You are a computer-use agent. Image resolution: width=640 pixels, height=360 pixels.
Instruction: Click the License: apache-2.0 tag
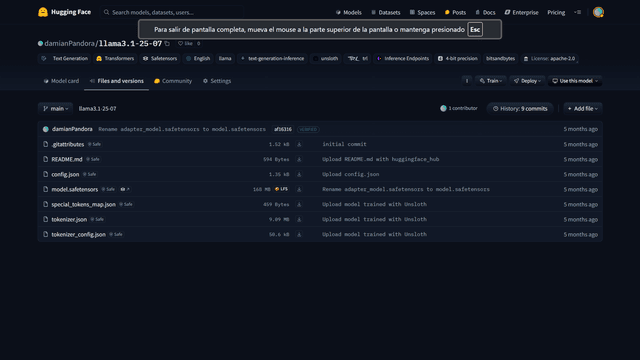point(549,58)
